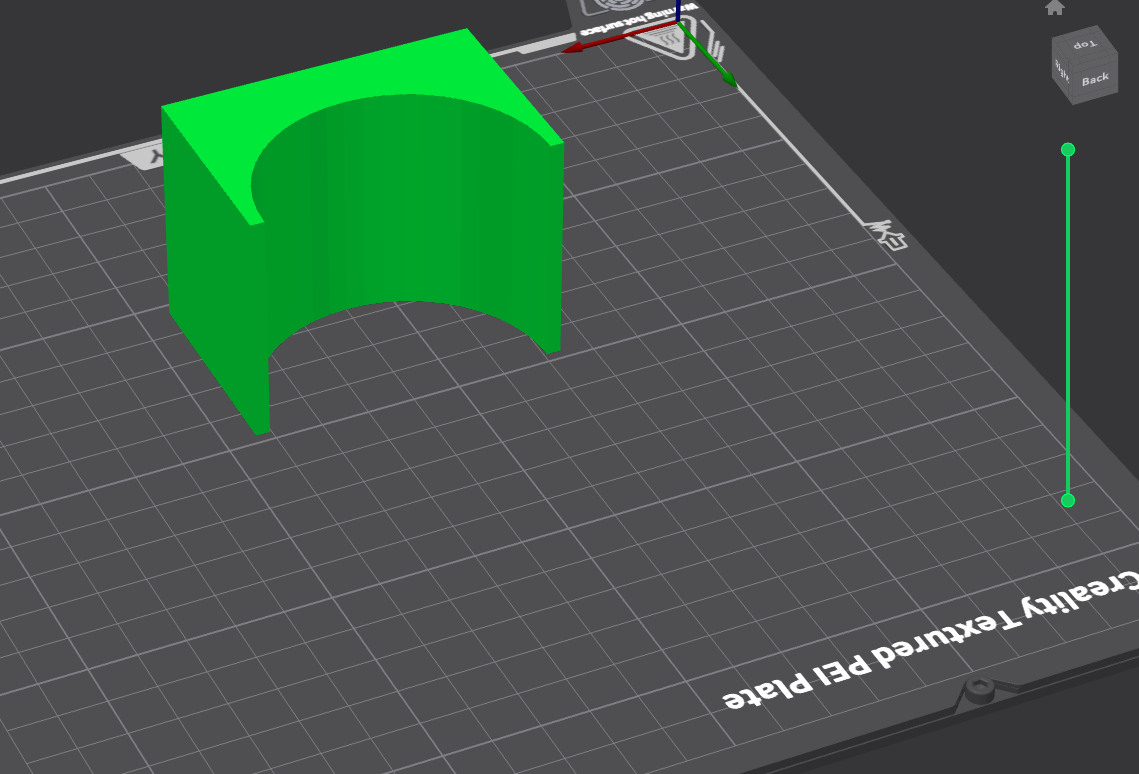The width and height of the screenshot is (1139, 774).
Task: Click the green Y axis arrow
Action: 708,54
